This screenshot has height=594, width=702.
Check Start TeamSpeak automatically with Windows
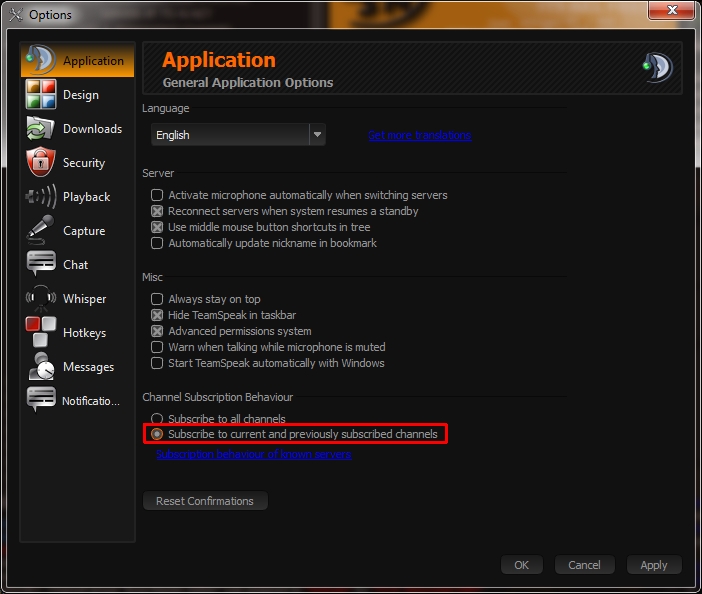pyautogui.click(x=157, y=363)
